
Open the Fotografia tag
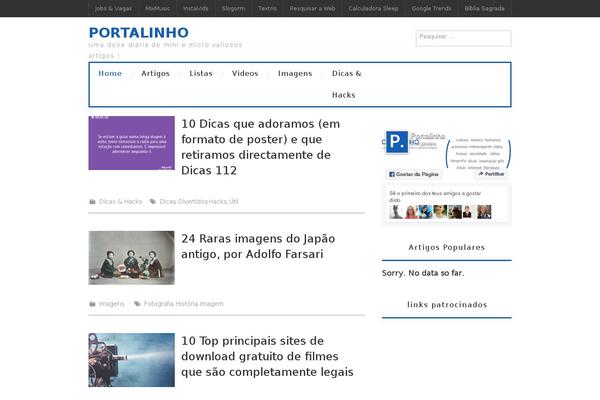click(x=158, y=304)
